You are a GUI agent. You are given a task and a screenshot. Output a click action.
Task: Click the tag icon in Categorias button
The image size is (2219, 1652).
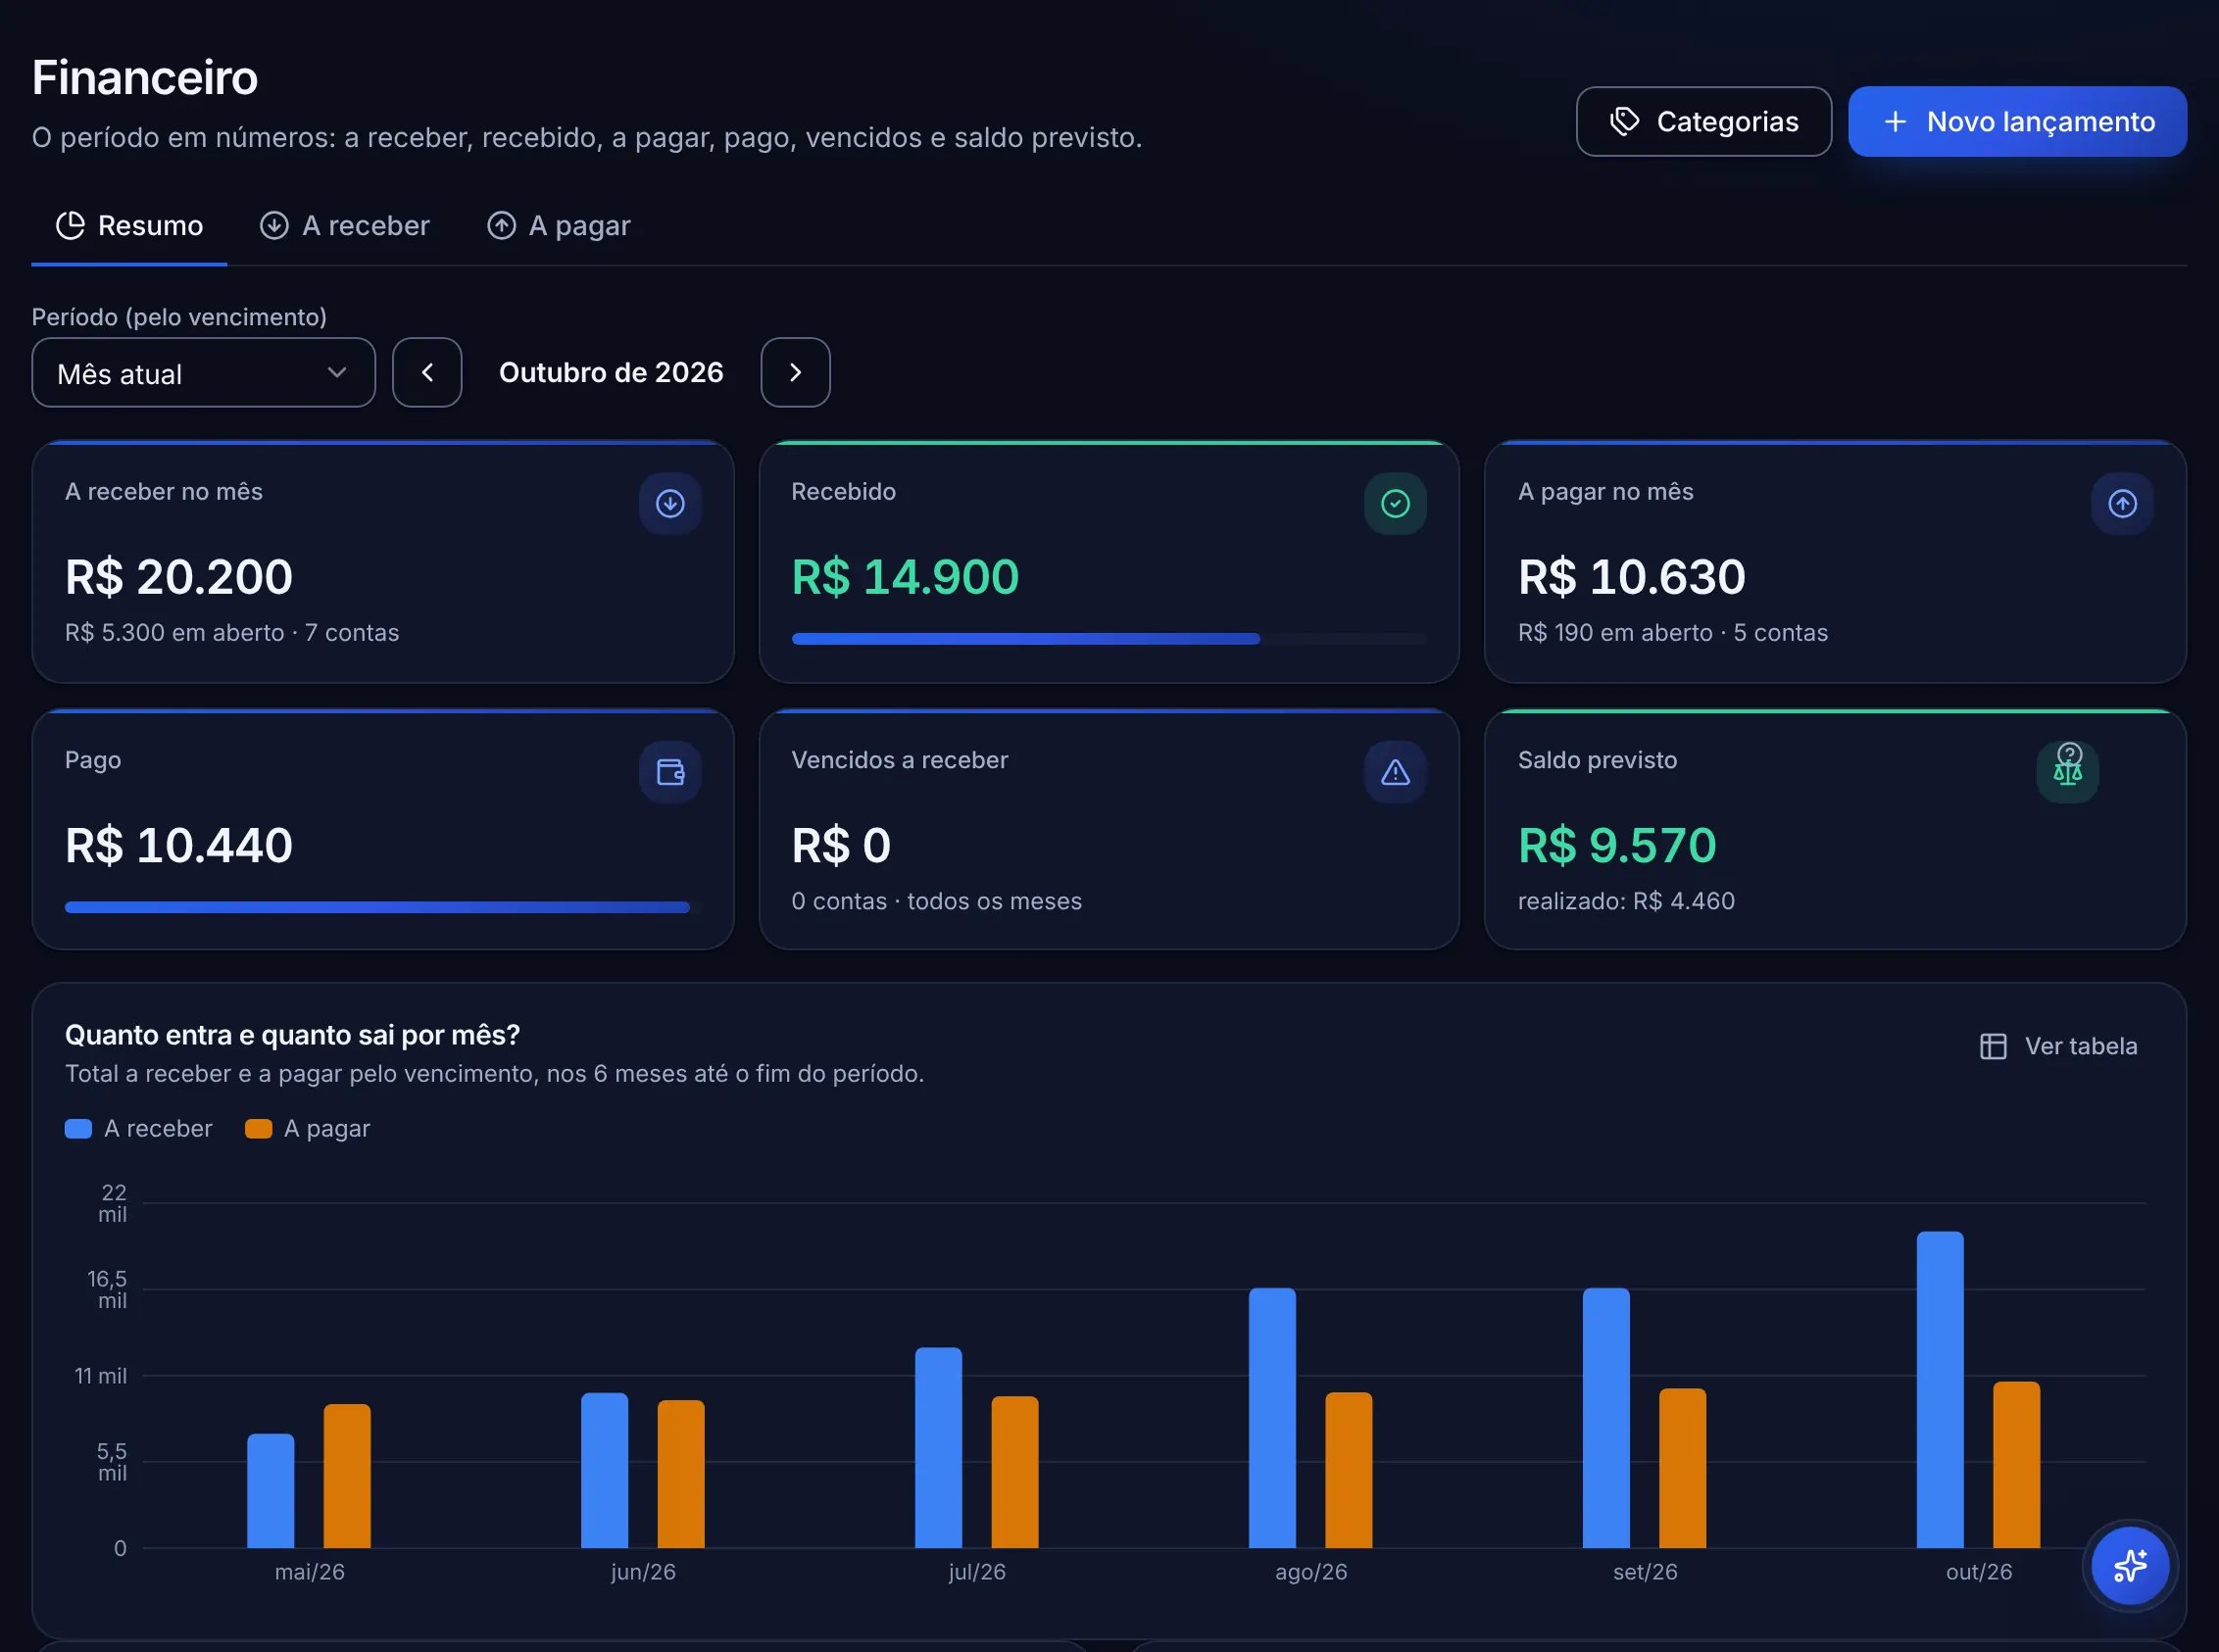pos(1624,121)
